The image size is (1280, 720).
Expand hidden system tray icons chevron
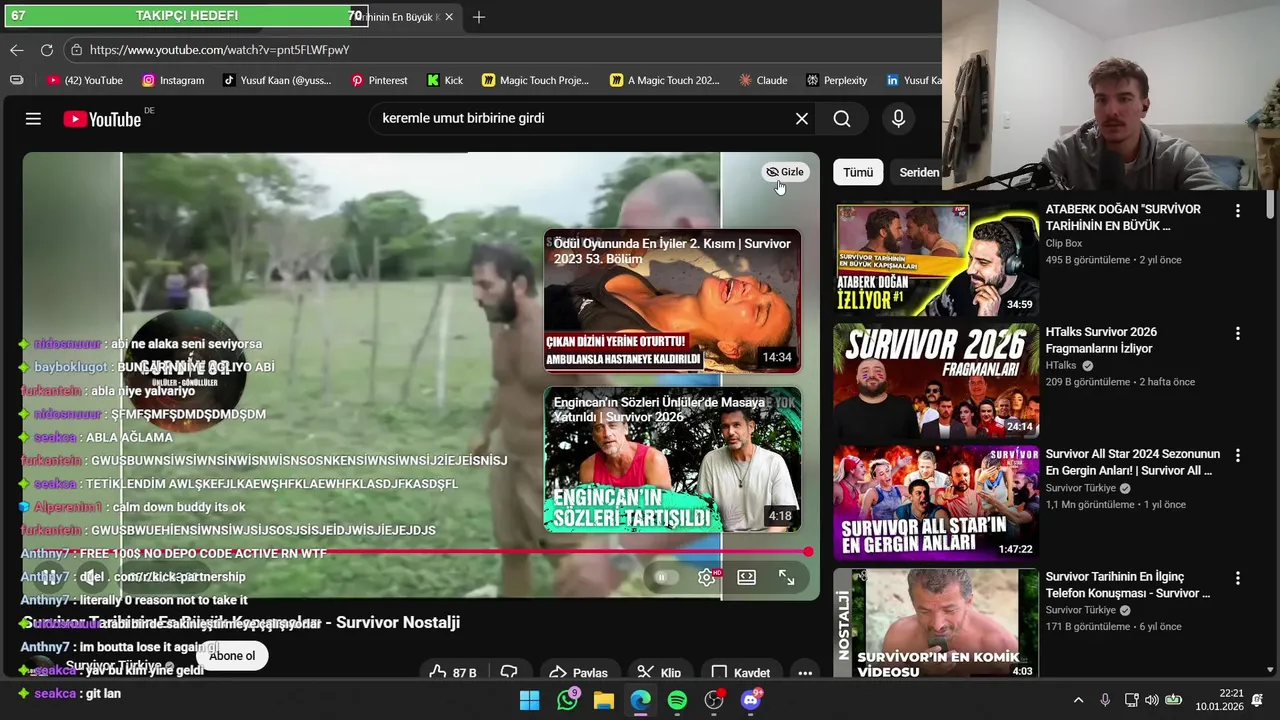tap(1078, 700)
